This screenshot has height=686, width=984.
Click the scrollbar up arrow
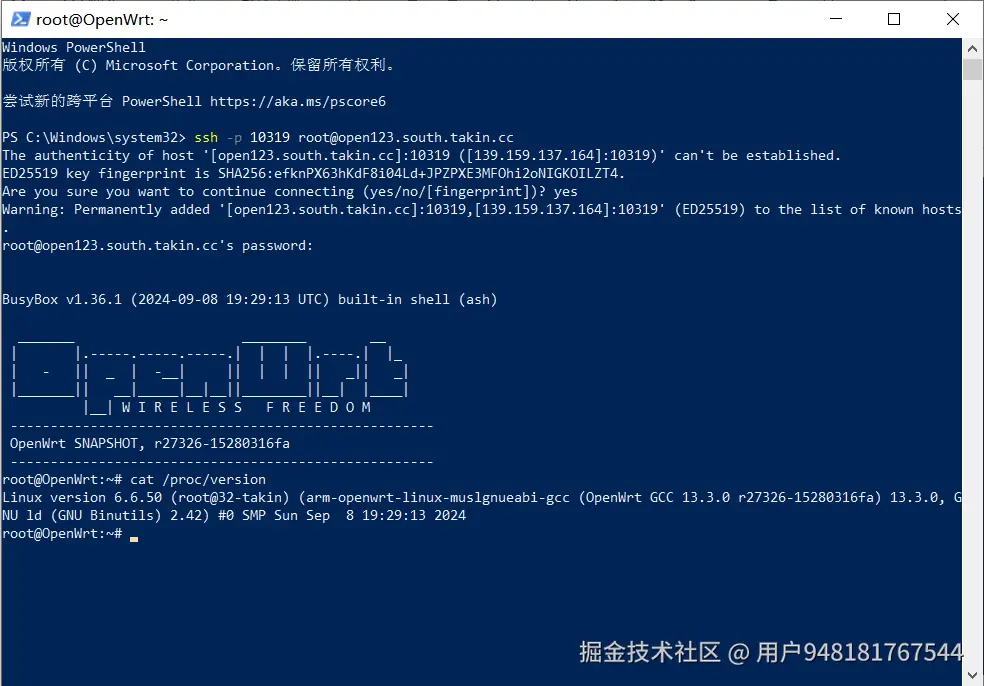pyautogui.click(x=972, y=48)
